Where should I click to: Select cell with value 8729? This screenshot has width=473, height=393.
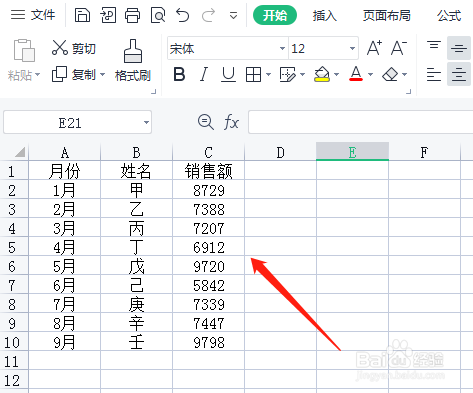(x=209, y=190)
